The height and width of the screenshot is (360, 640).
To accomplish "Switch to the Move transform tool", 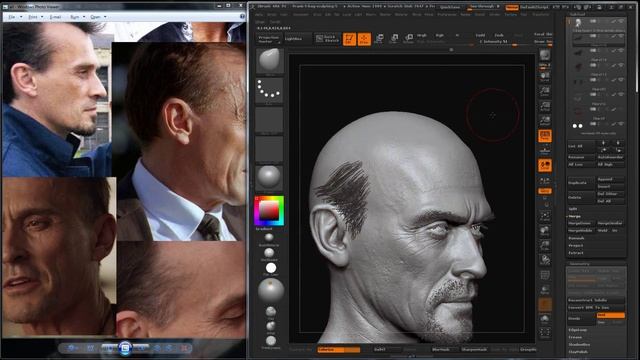I will click(379, 39).
